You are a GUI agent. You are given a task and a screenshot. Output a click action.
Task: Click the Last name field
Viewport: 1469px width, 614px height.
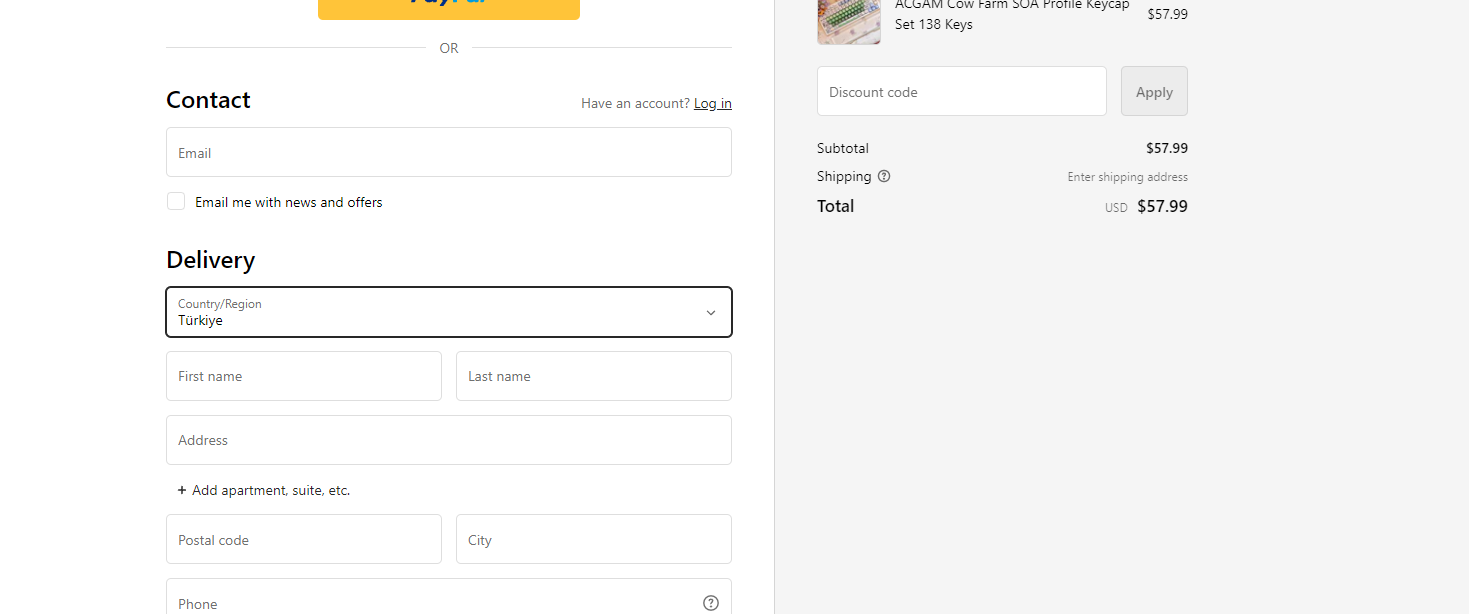pyautogui.click(x=593, y=376)
